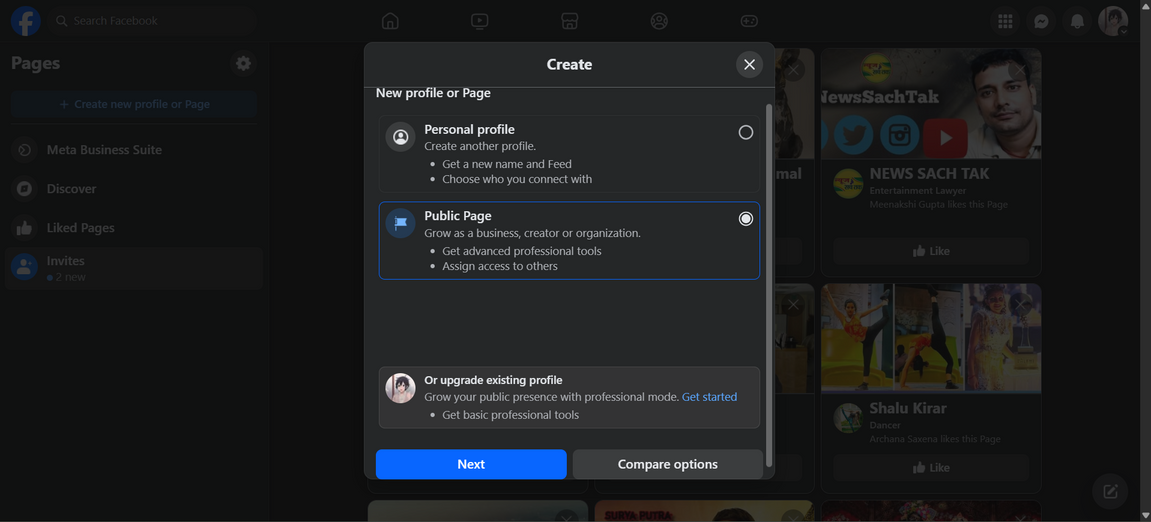1151x522 pixels.
Task: Click the blue Next button
Action: (x=471, y=464)
